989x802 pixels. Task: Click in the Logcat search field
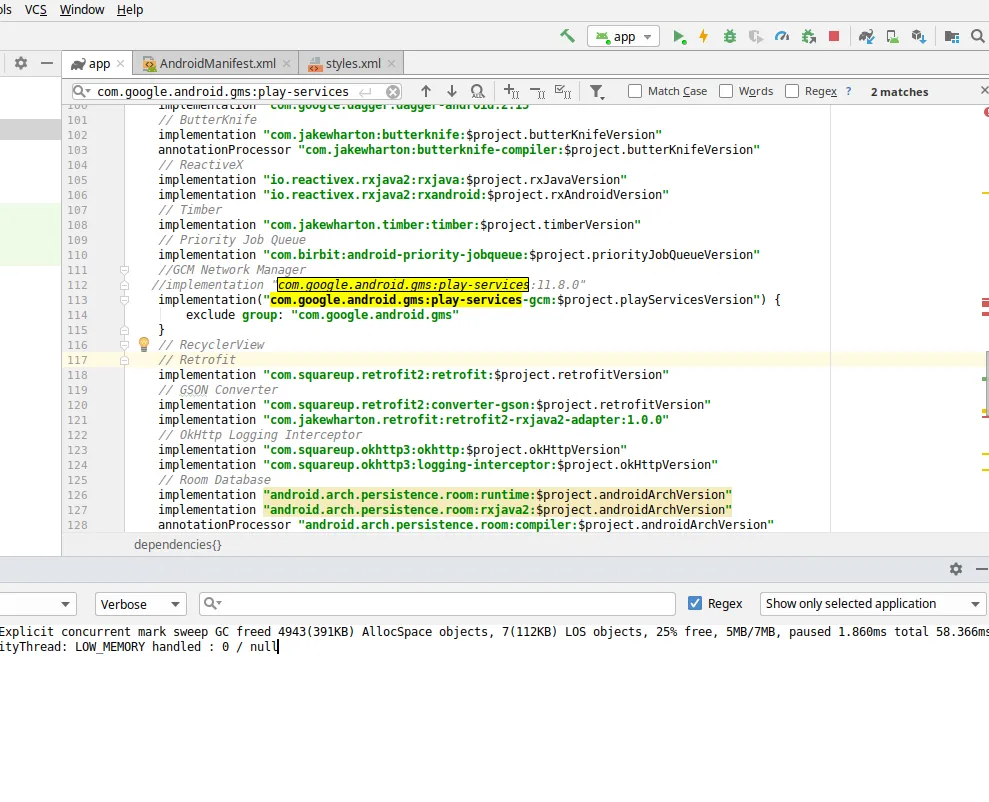click(437, 604)
